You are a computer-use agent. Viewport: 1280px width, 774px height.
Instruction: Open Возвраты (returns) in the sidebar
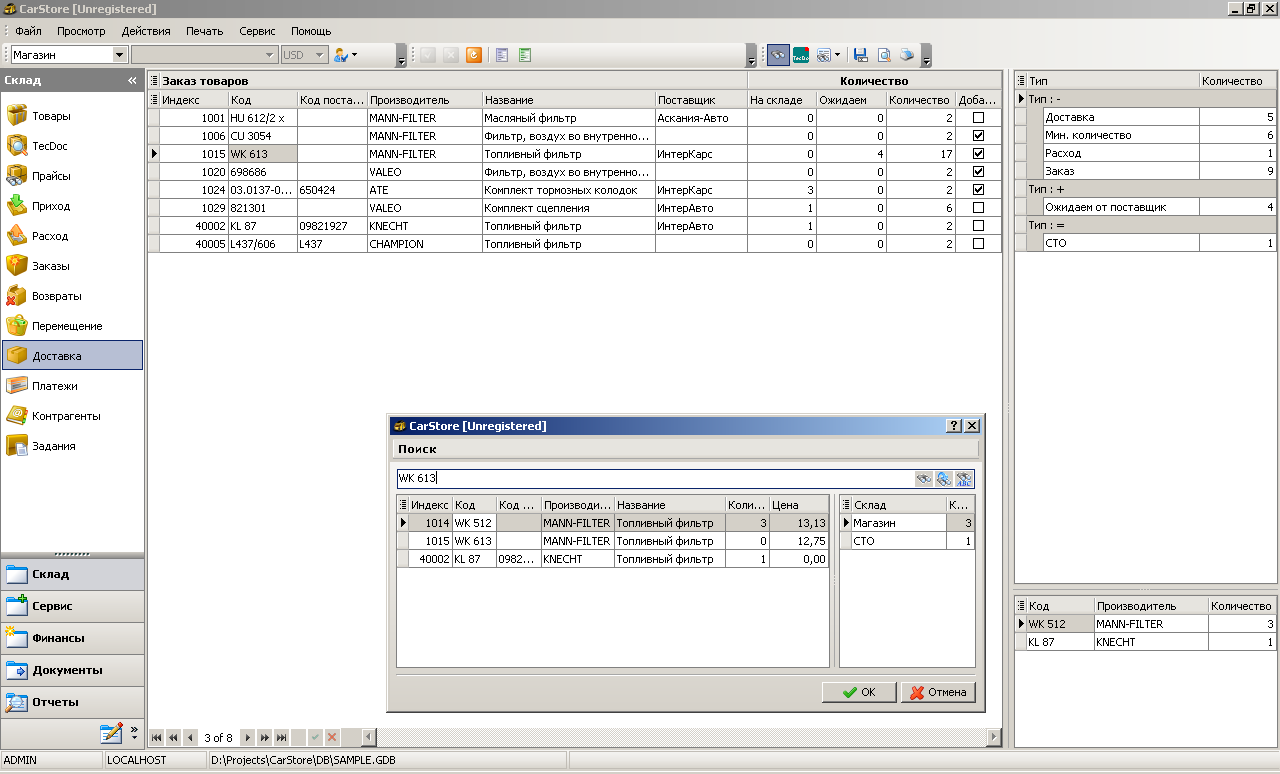pyautogui.click(x=56, y=296)
